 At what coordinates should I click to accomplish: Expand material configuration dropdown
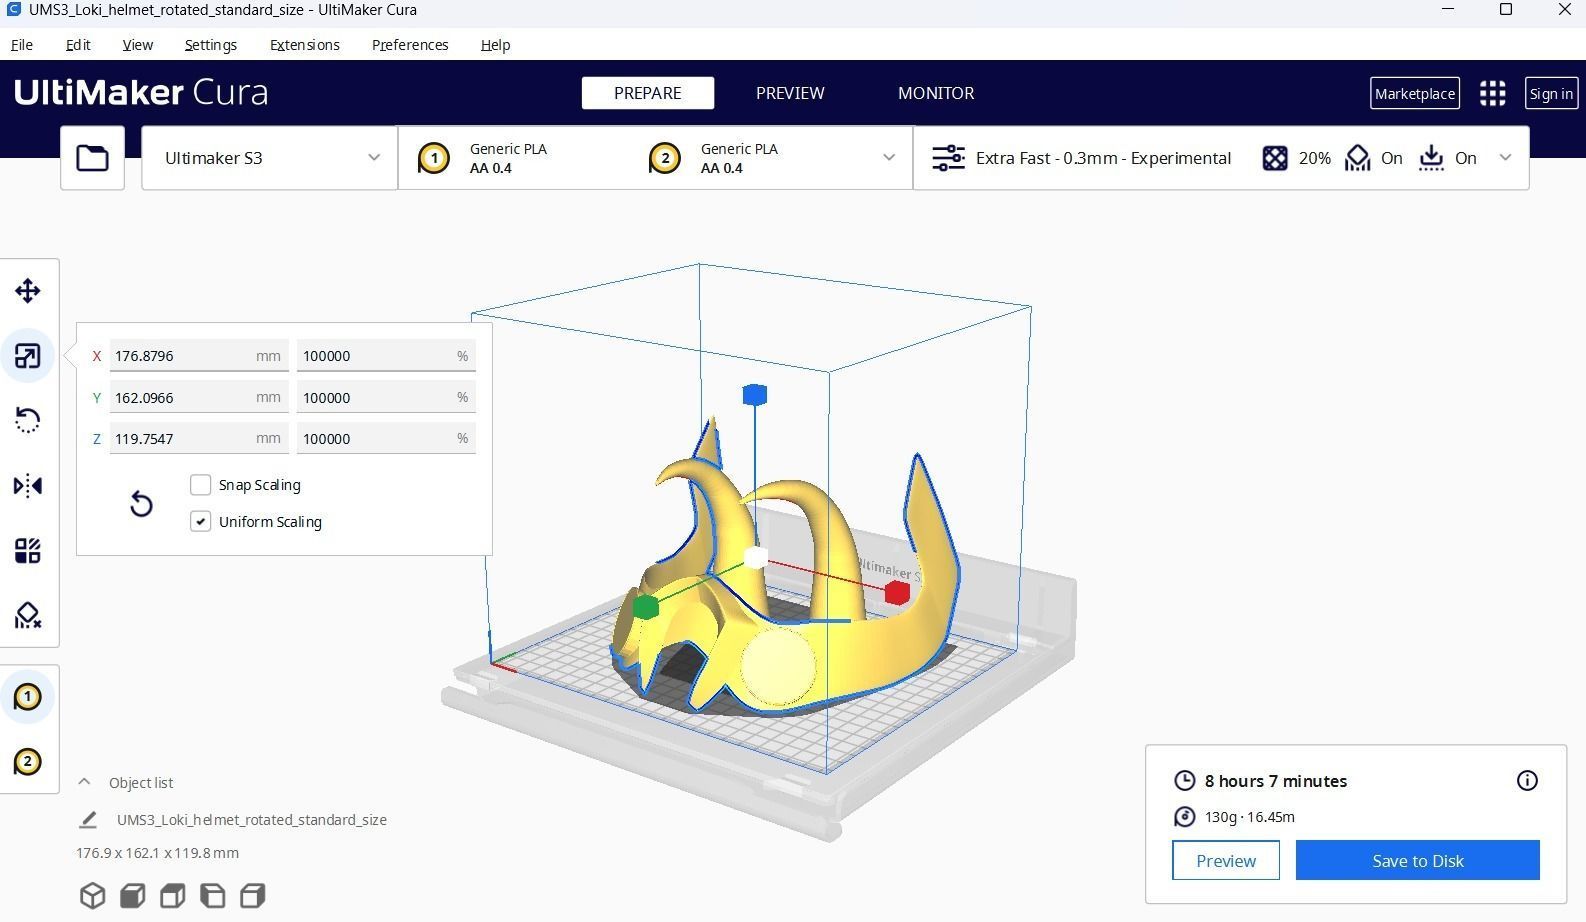click(888, 158)
